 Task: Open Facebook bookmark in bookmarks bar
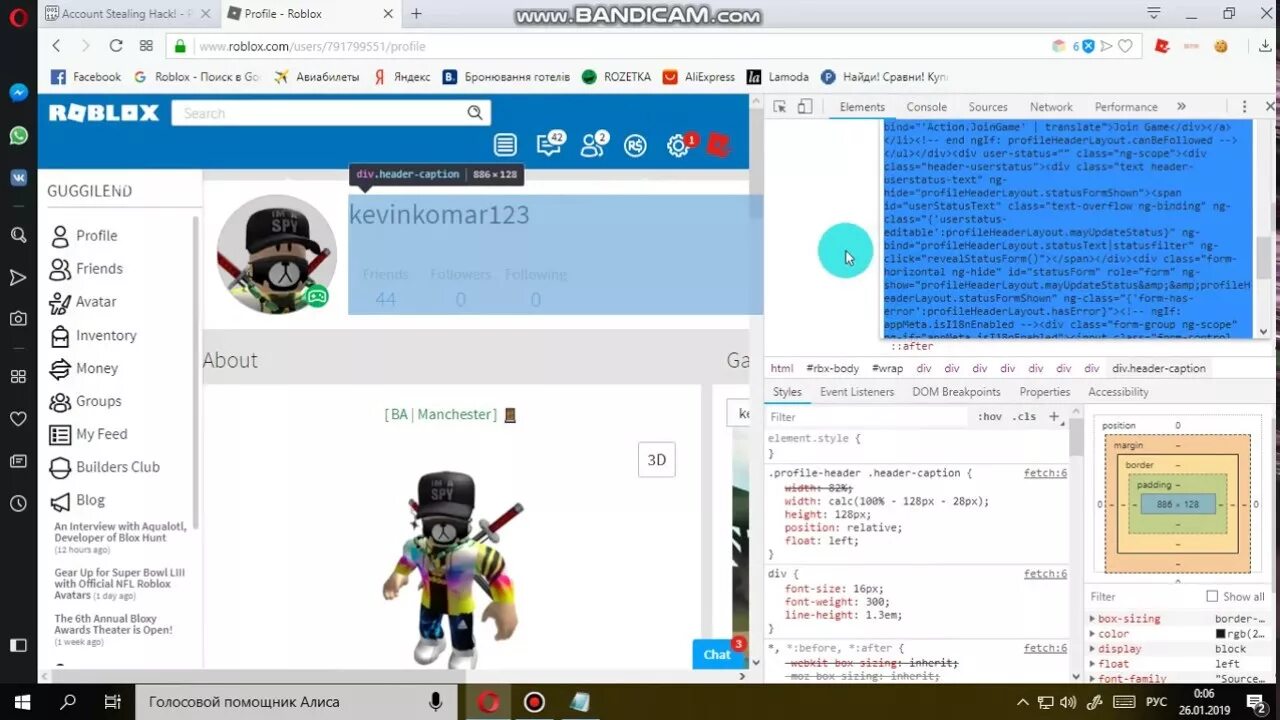pyautogui.click(x=86, y=77)
